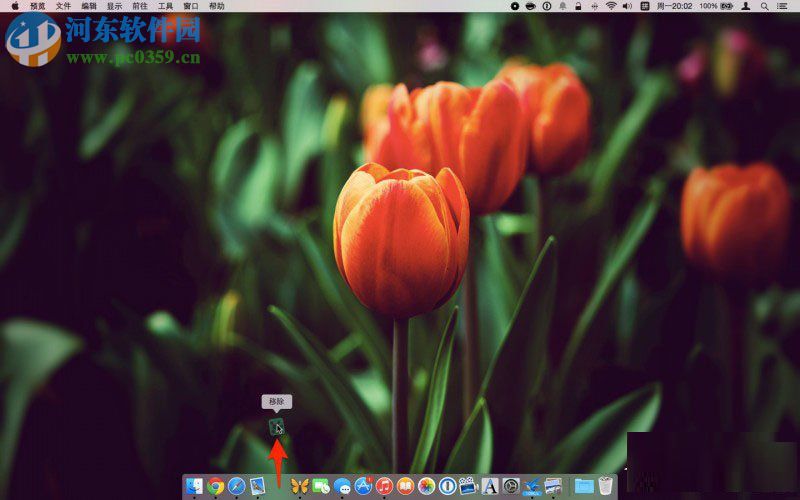The image size is (800, 500).
Task: Launch iTunes music icon in Dock
Action: point(384,486)
